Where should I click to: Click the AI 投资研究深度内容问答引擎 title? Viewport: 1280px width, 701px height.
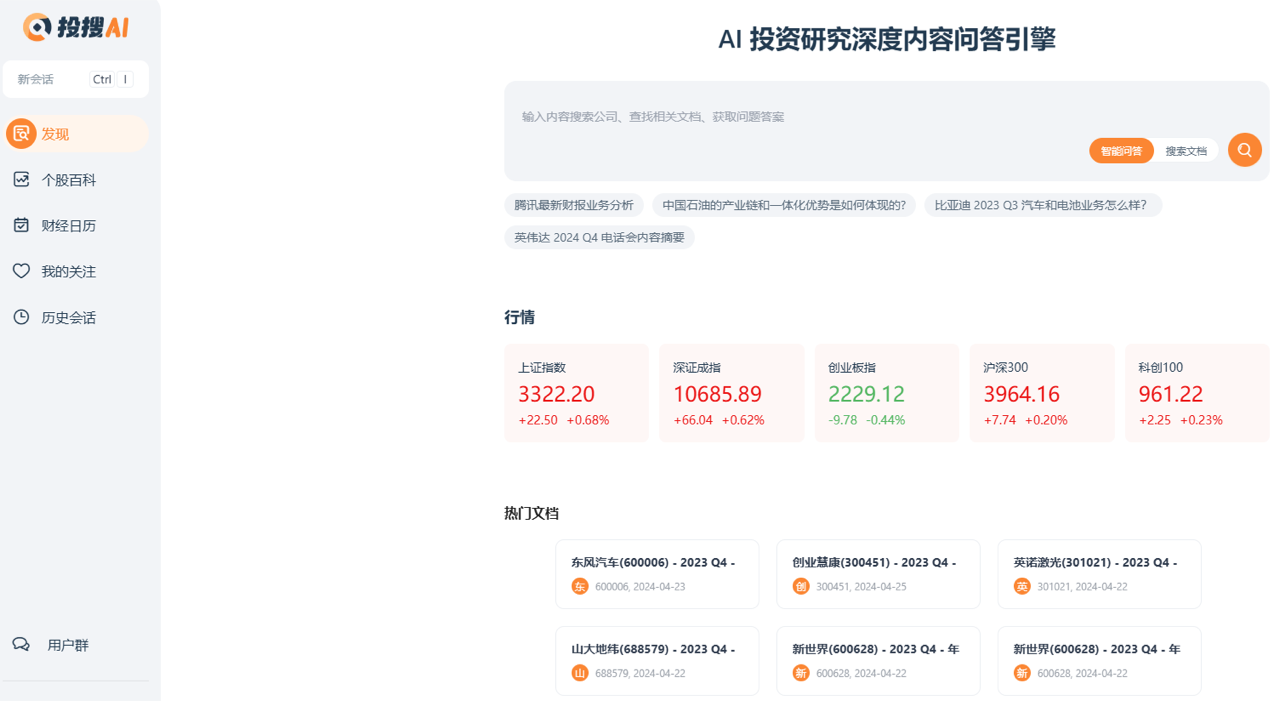(887, 39)
